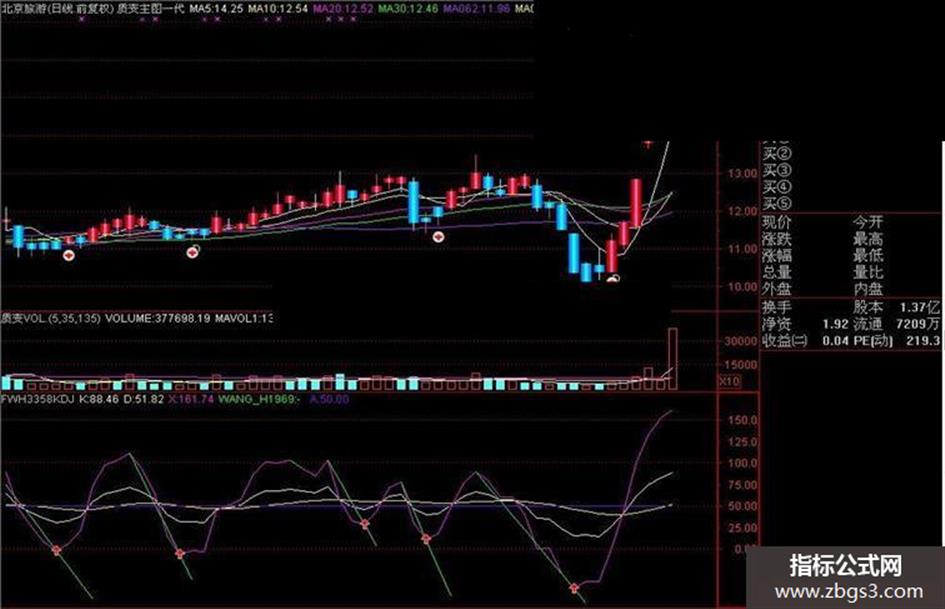Select the tallest volume bar at the far right
Screen dimensions: 945x609
click(x=672, y=359)
